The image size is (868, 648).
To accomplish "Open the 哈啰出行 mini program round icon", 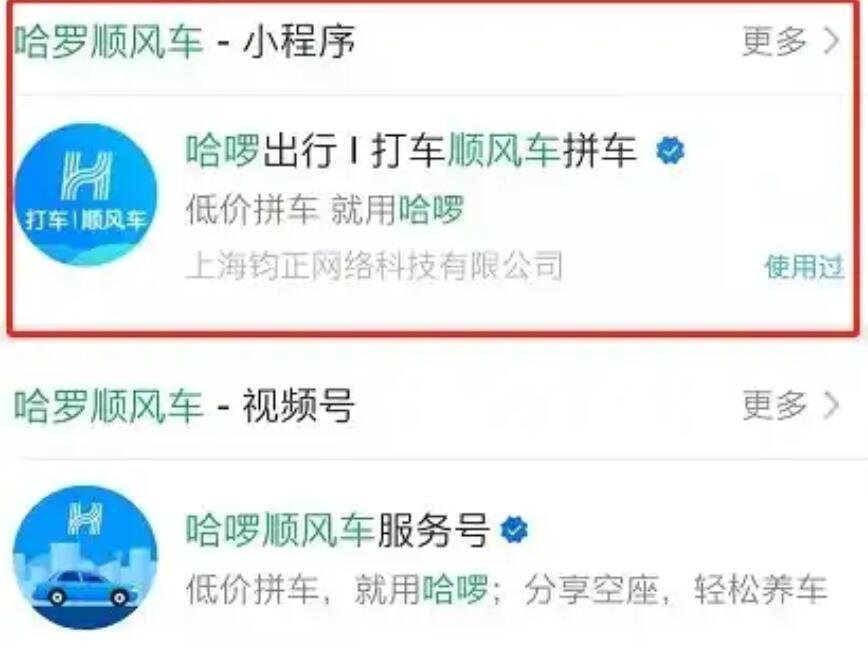I will point(86,194).
